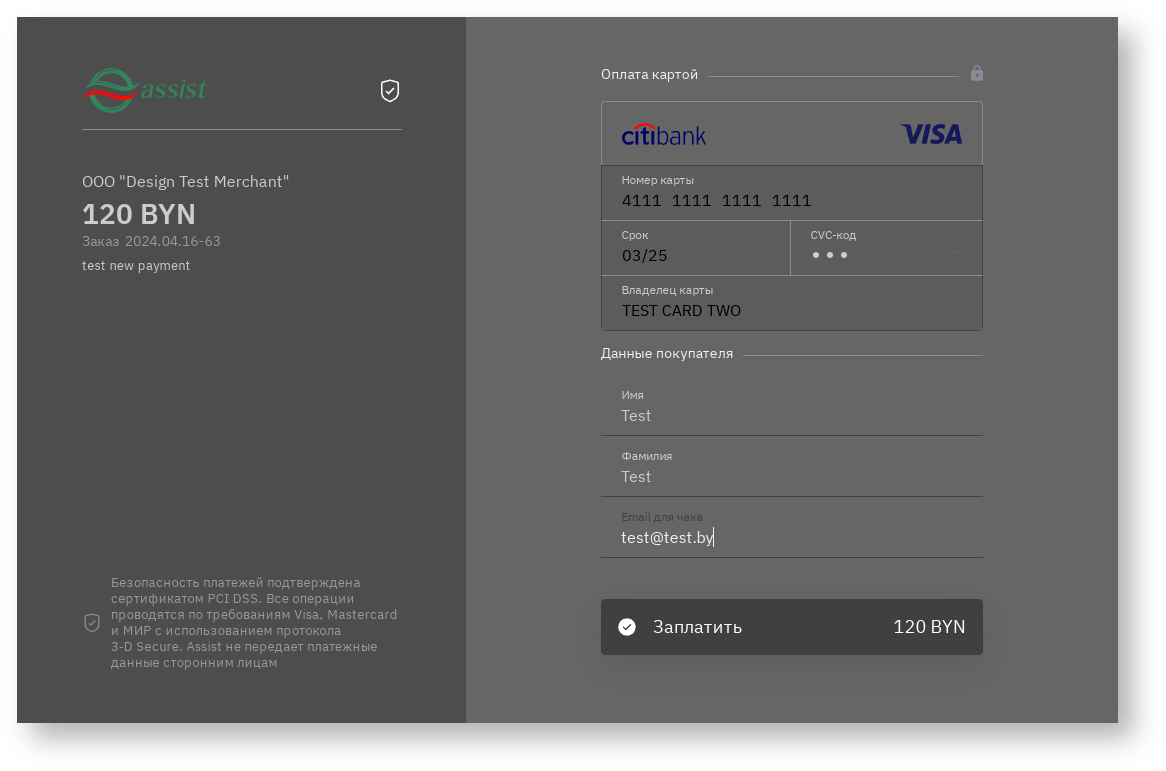
Task: Select the Фамилия surname field
Action: [x=791, y=476]
